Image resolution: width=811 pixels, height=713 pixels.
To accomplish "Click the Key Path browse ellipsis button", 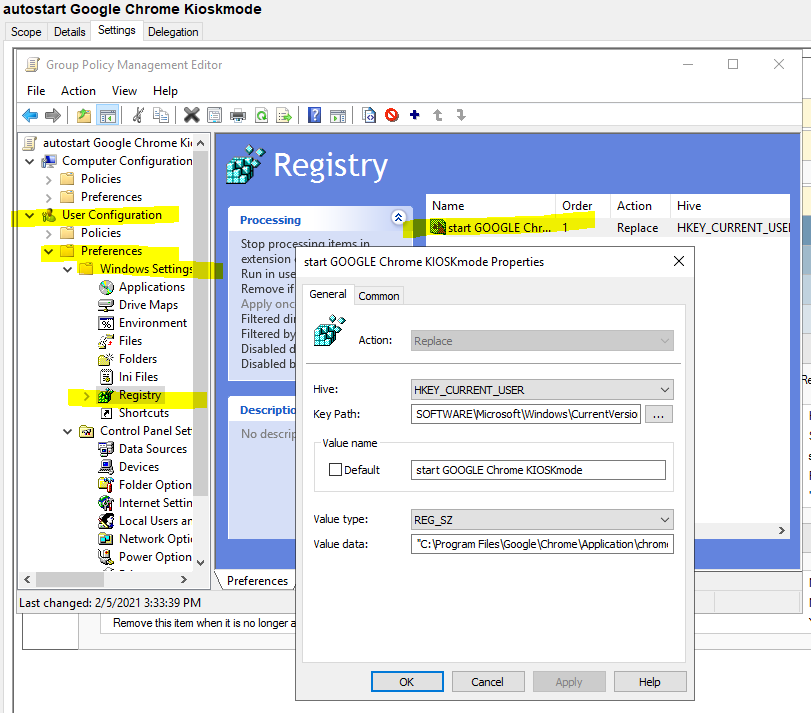I will click(x=658, y=414).
